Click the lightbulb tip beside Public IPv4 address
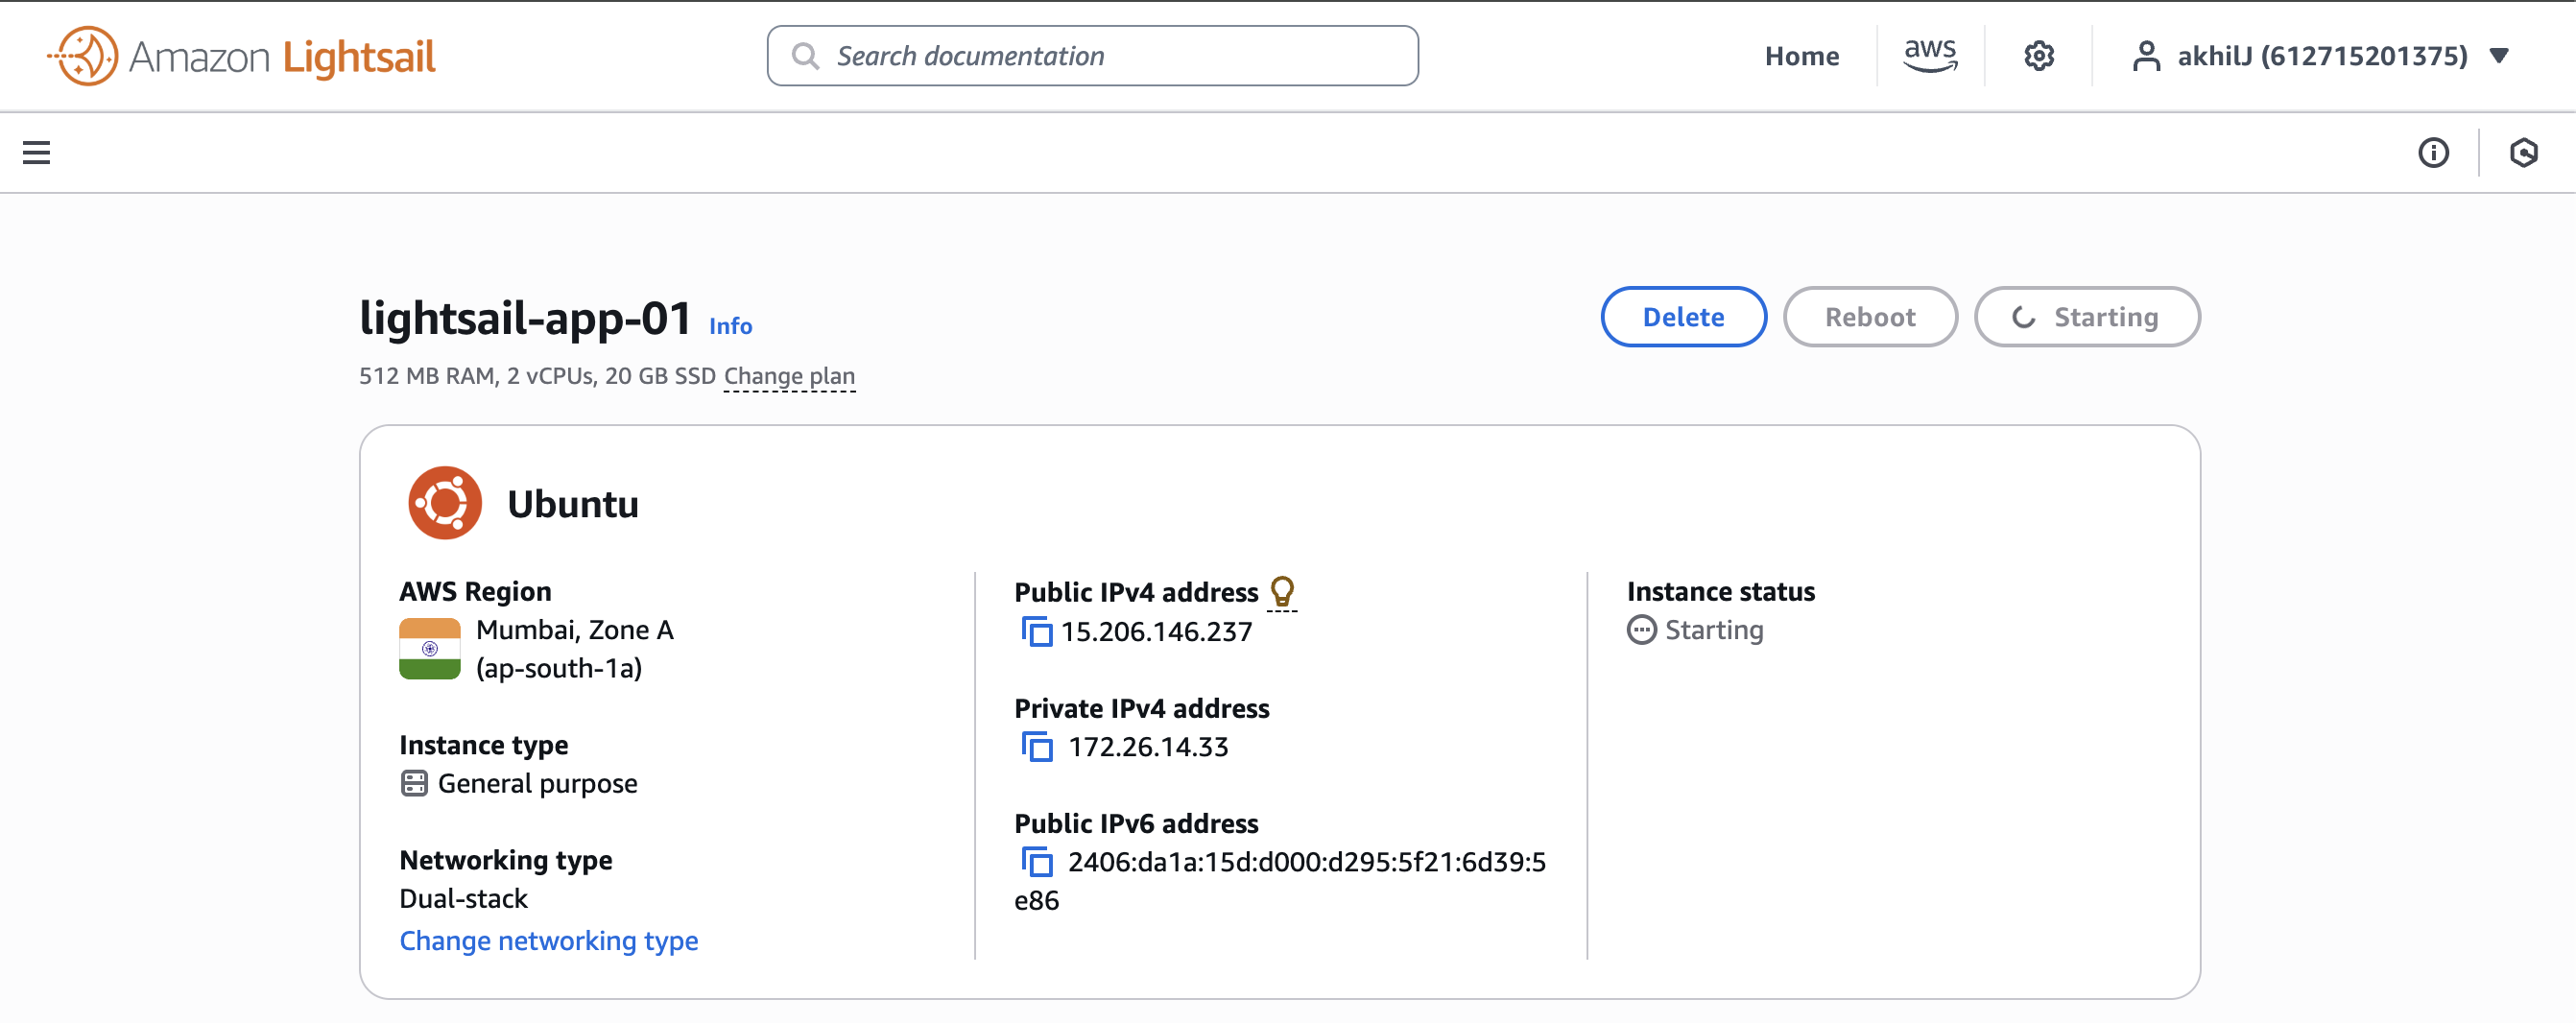Viewport: 2576px width, 1023px height. coord(1282,592)
